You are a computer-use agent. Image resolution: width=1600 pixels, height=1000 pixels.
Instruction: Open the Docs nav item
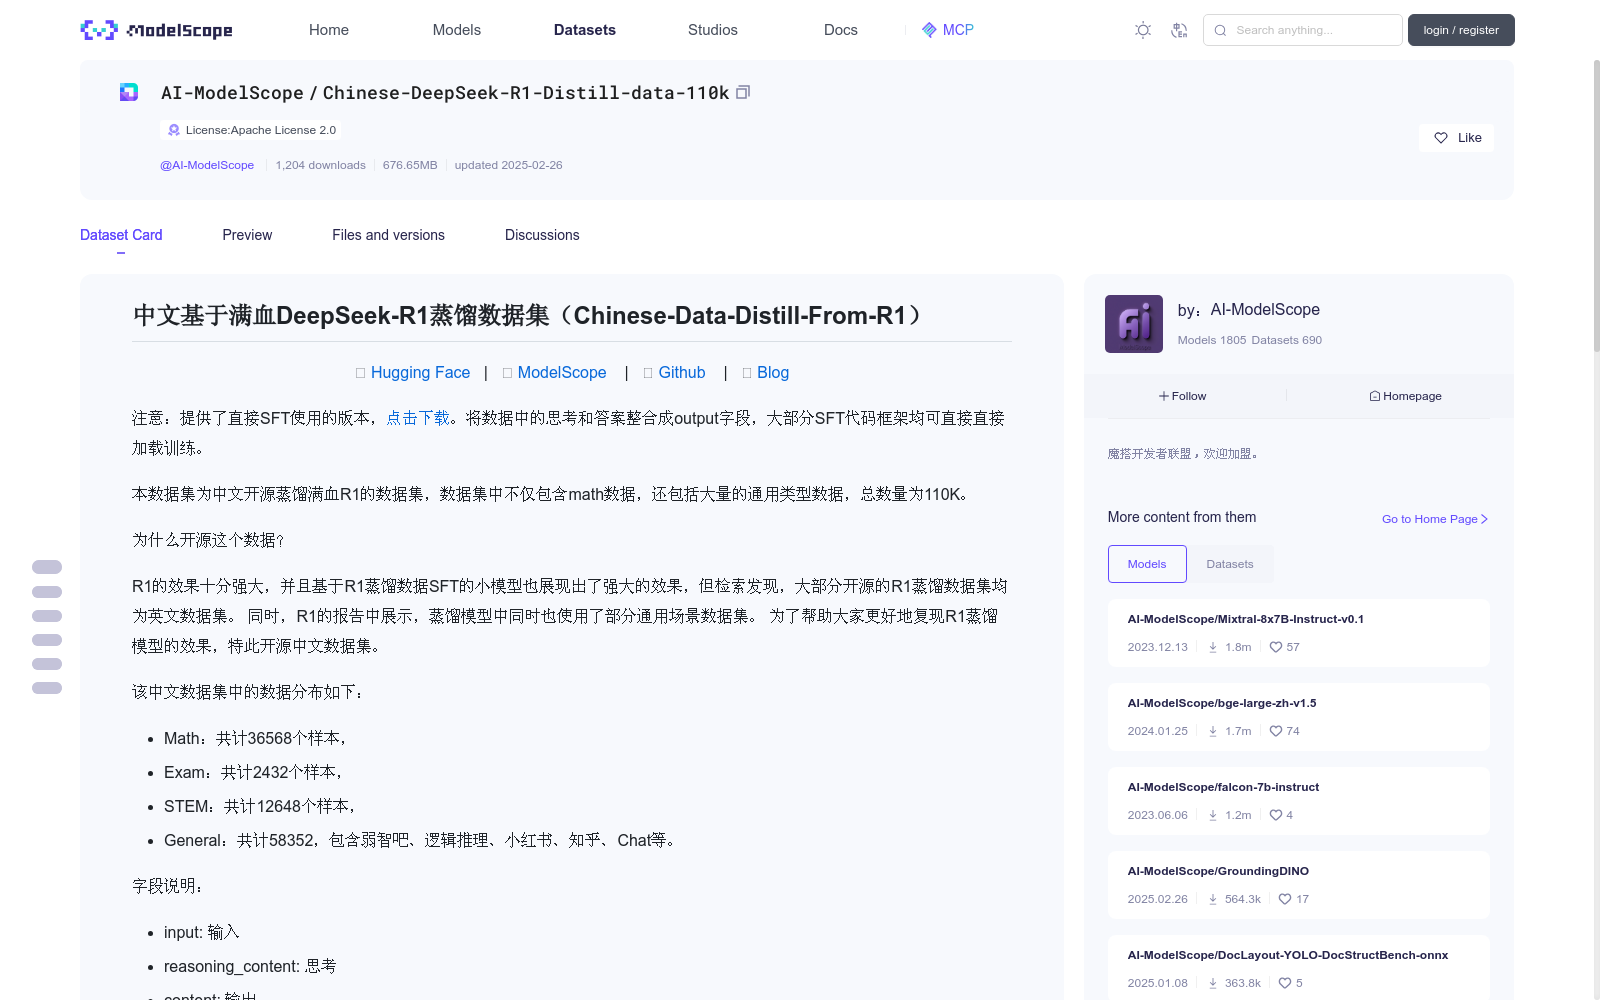(x=841, y=30)
